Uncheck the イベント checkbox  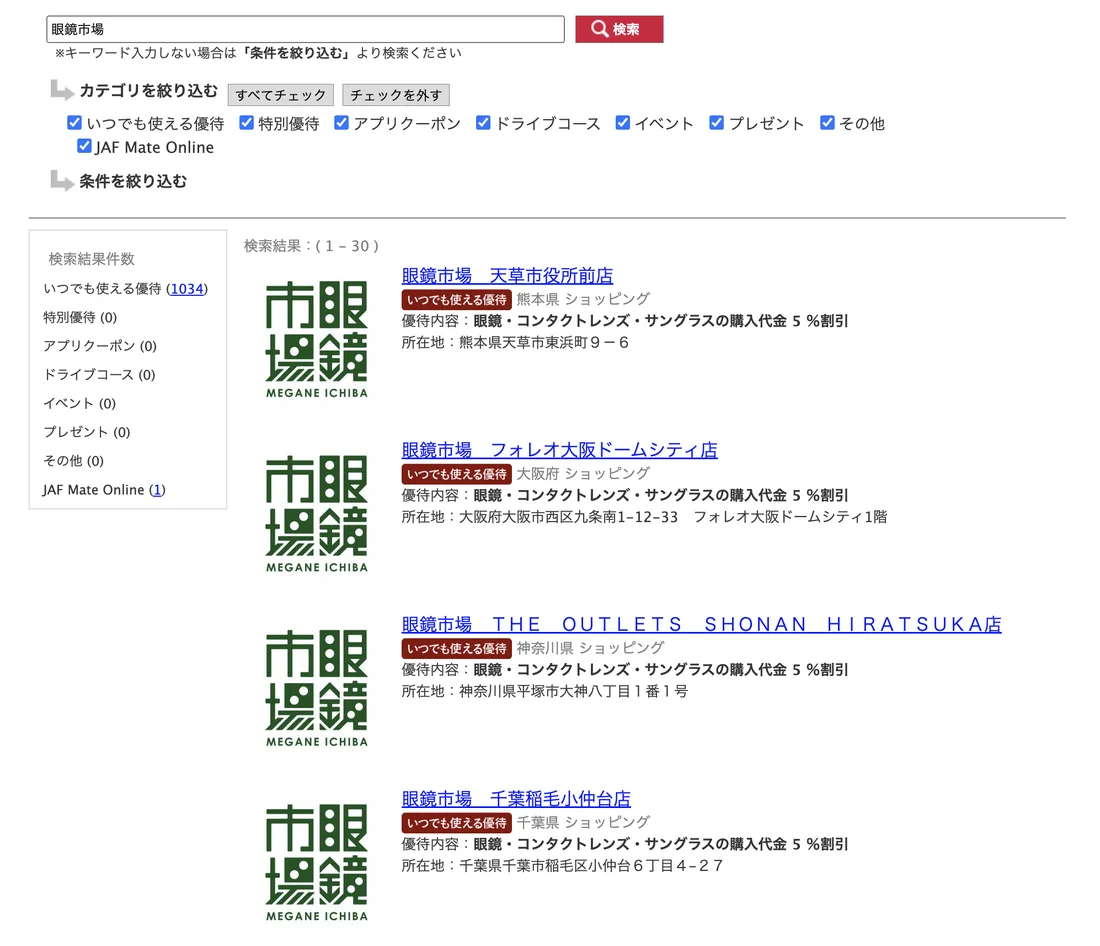point(622,123)
